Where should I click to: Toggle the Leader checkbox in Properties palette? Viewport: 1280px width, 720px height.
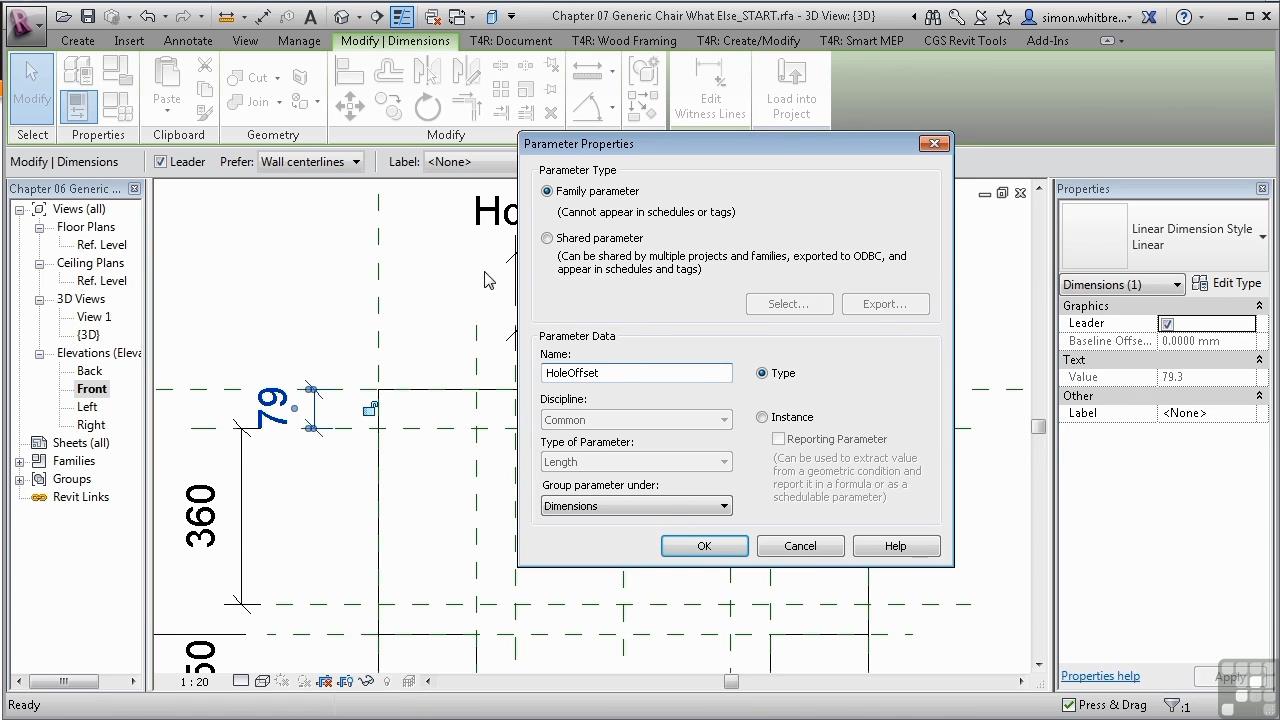1167,324
